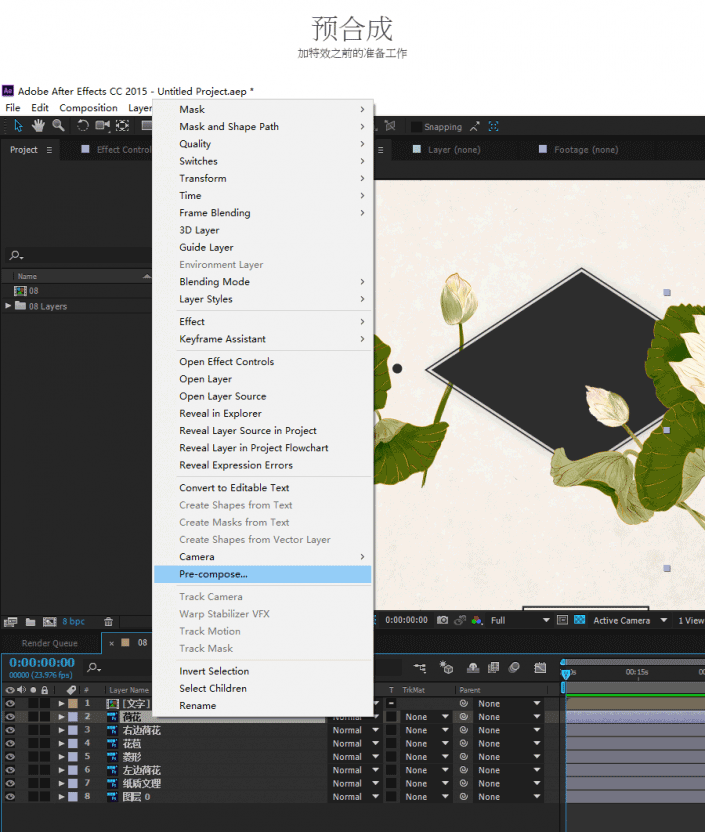Hide the 花苞 layer eye icon
The height and width of the screenshot is (832, 705).
10,743
